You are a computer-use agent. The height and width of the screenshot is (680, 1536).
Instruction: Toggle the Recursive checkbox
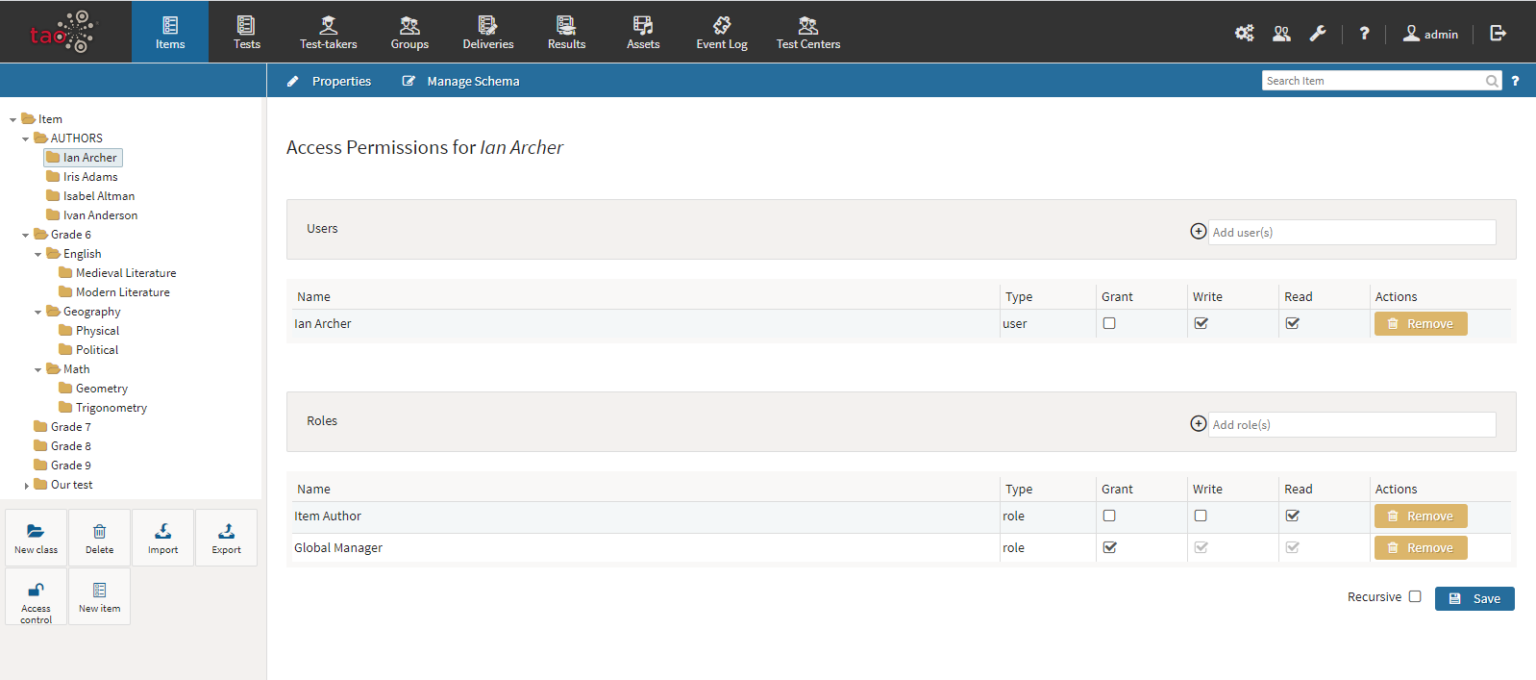1415,597
